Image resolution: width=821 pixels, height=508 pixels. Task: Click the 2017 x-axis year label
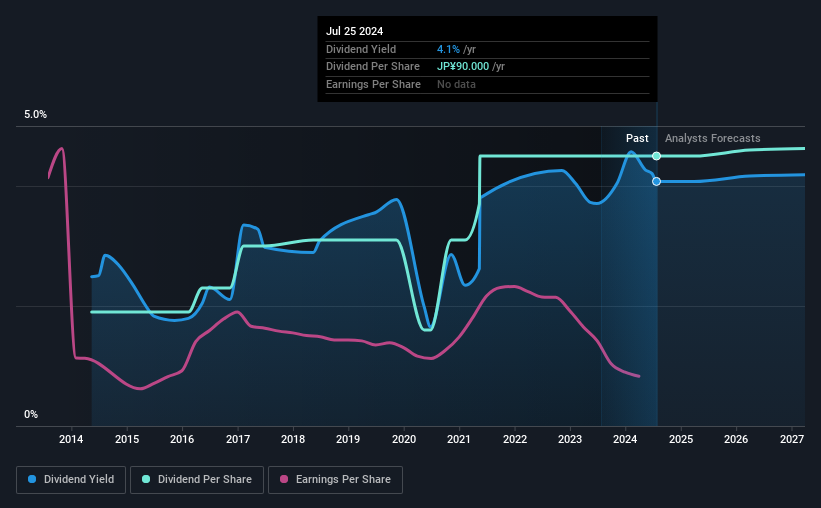[x=238, y=439]
